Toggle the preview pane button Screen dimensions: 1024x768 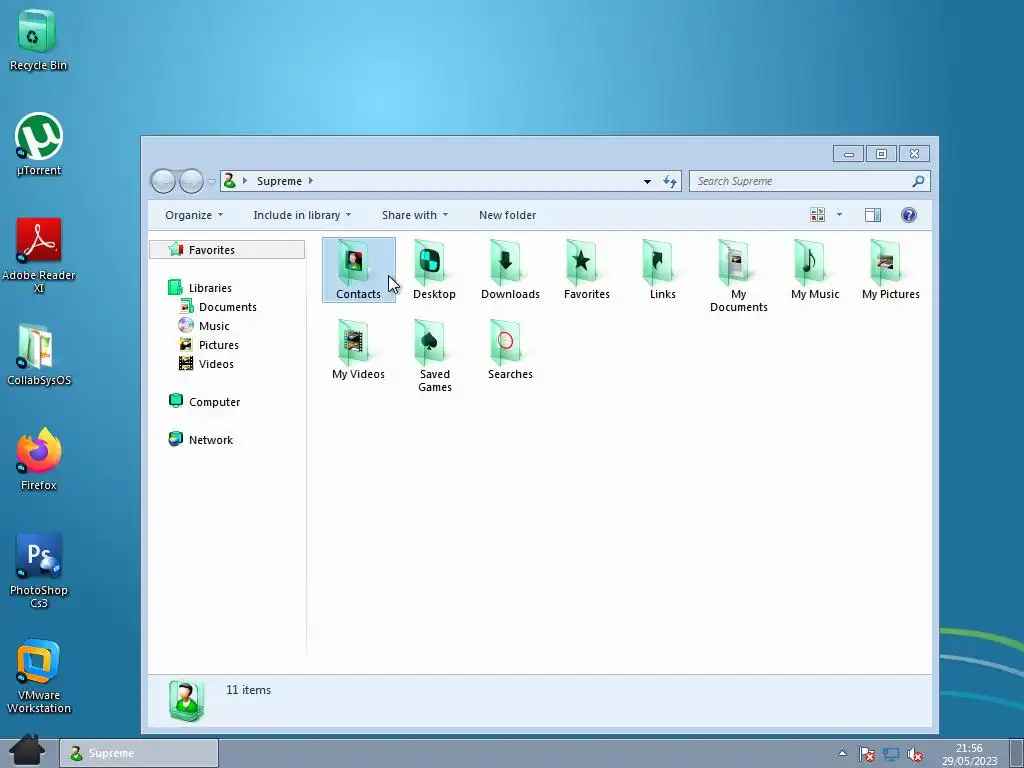[x=872, y=215]
